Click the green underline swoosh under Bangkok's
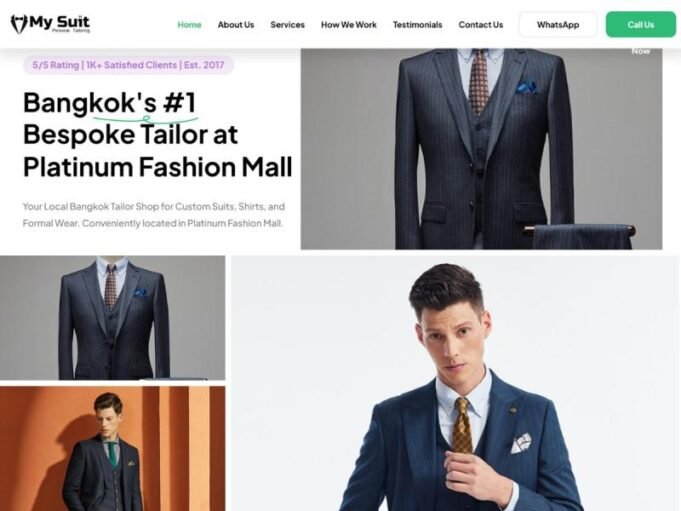681x511 pixels. coord(145,118)
